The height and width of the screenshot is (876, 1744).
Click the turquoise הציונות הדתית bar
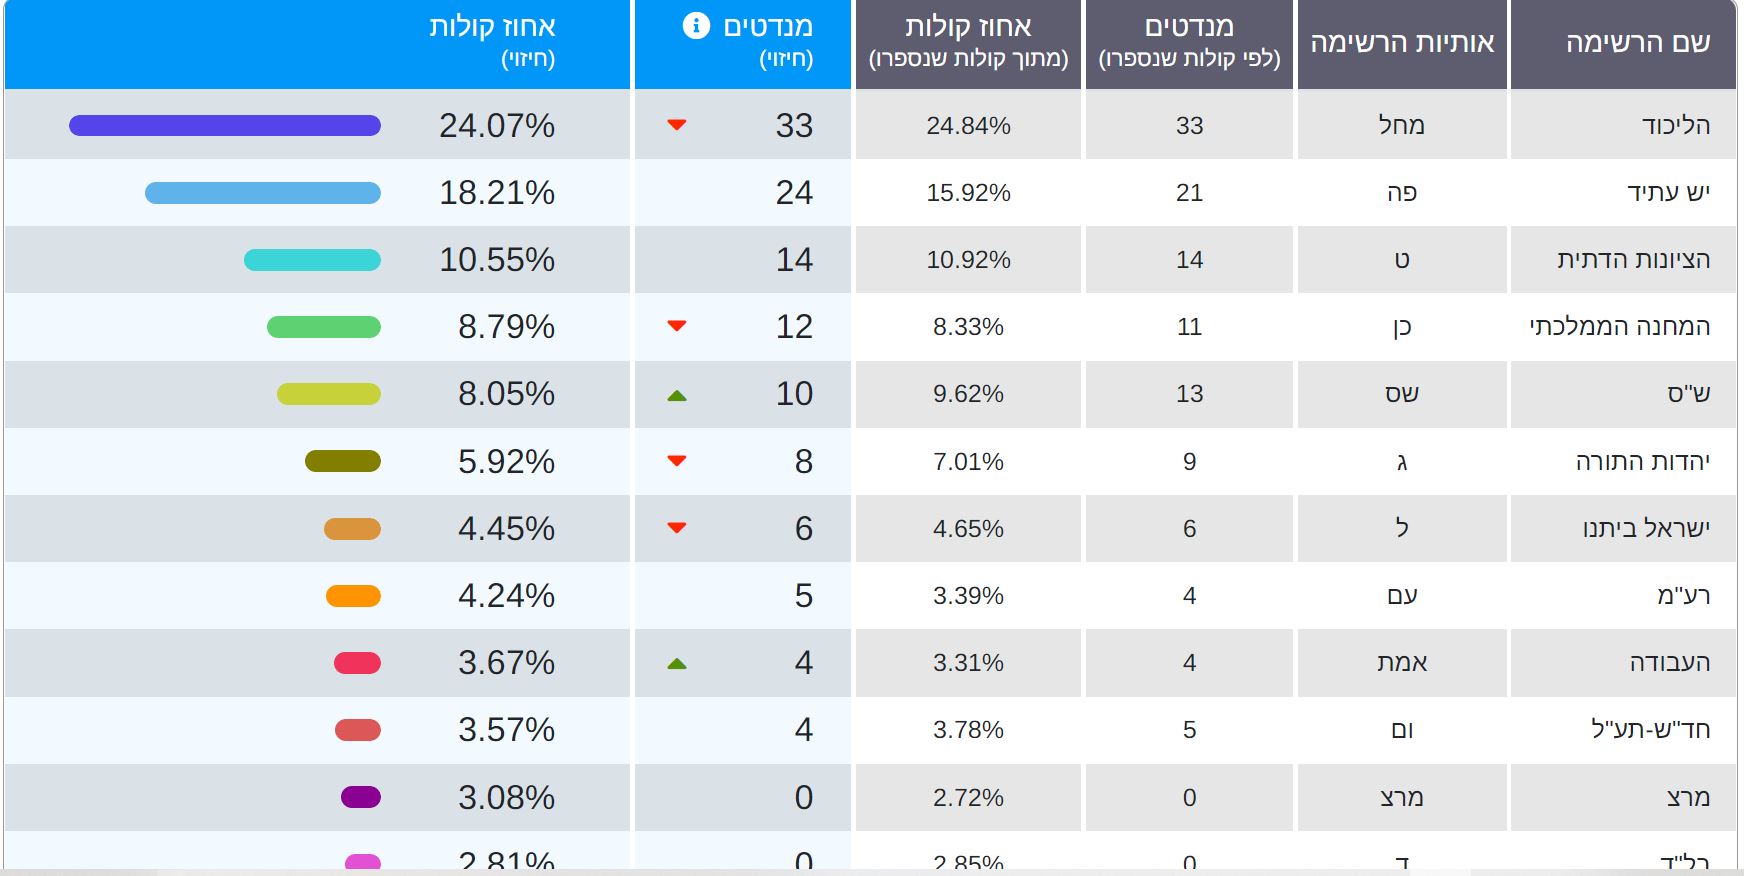312,260
